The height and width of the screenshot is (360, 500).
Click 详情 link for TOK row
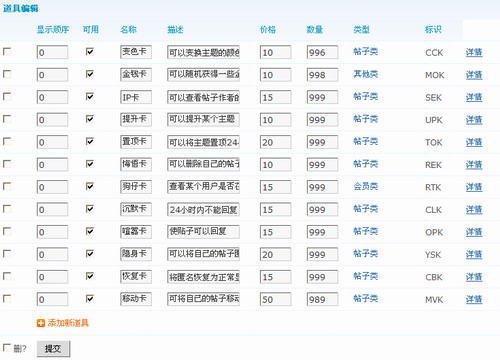click(474, 142)
